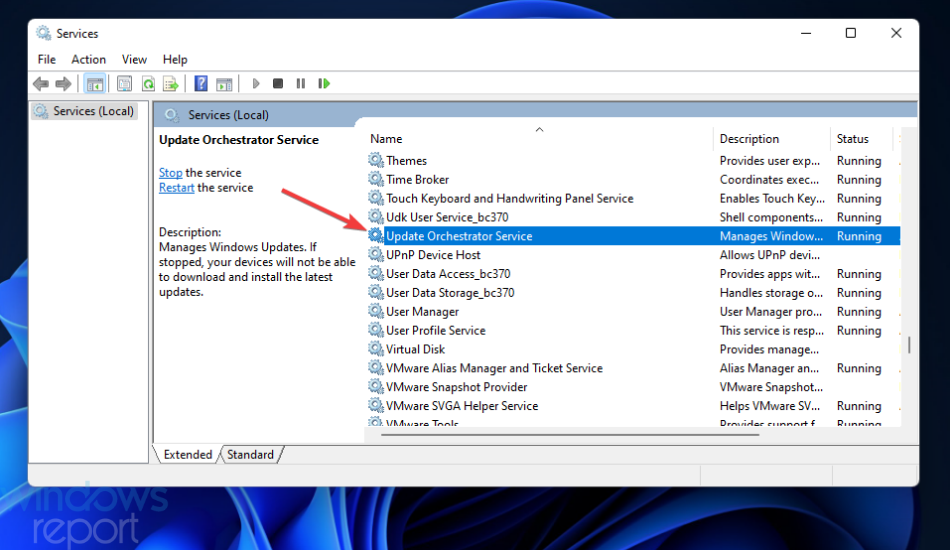Click gear icon of UPnP Device Host
This screenshot has height=550, width=950.
(376, 254)
